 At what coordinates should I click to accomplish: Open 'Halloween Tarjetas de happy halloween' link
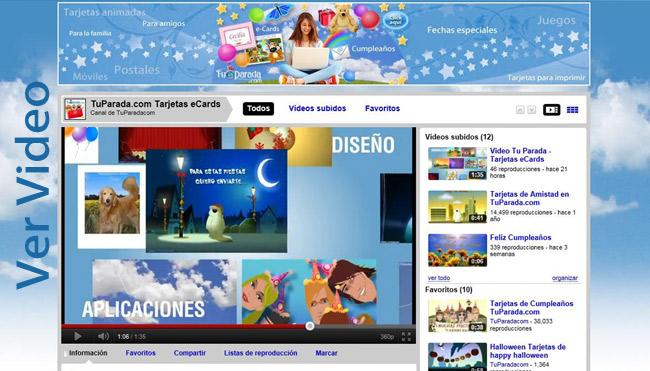(x=528, y=351)
